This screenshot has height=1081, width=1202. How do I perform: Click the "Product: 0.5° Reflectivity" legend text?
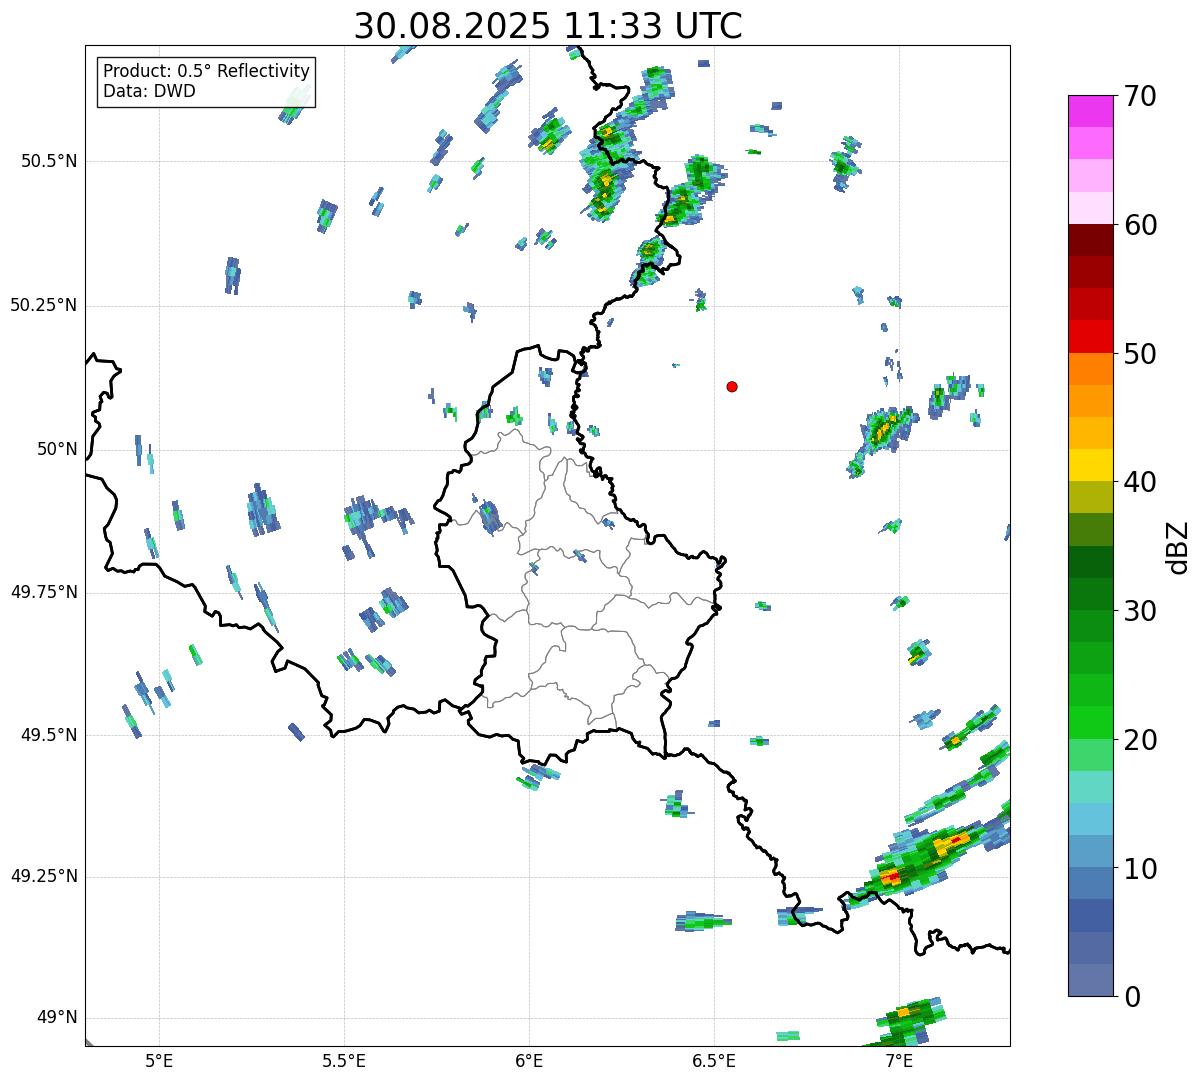tap(206, 72)
